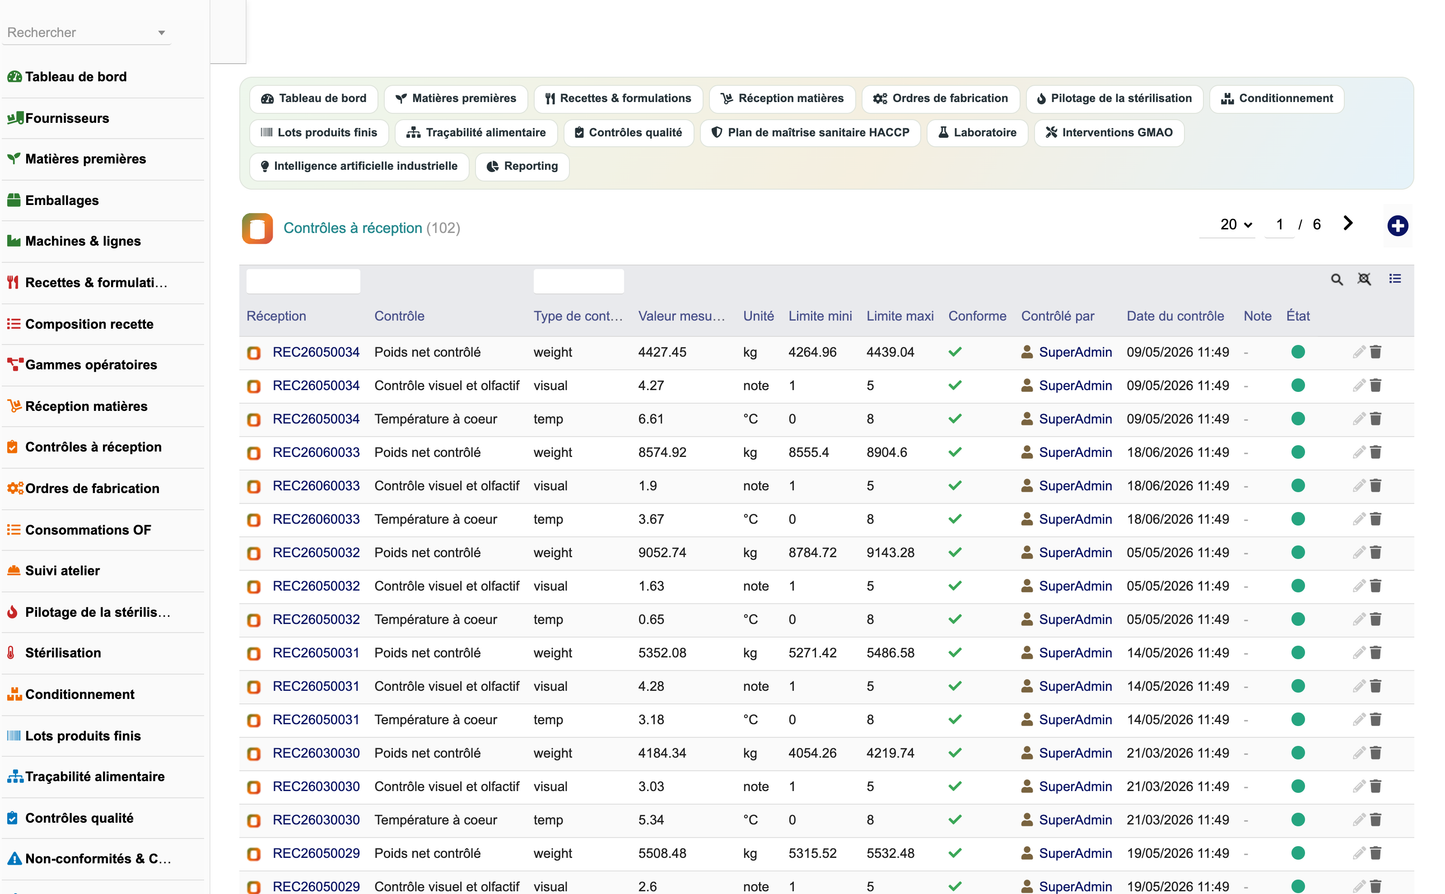Click the Contrôles à réception orange module icon
The width and height of the screenshot is (1445, 894).
click(257, 228)
